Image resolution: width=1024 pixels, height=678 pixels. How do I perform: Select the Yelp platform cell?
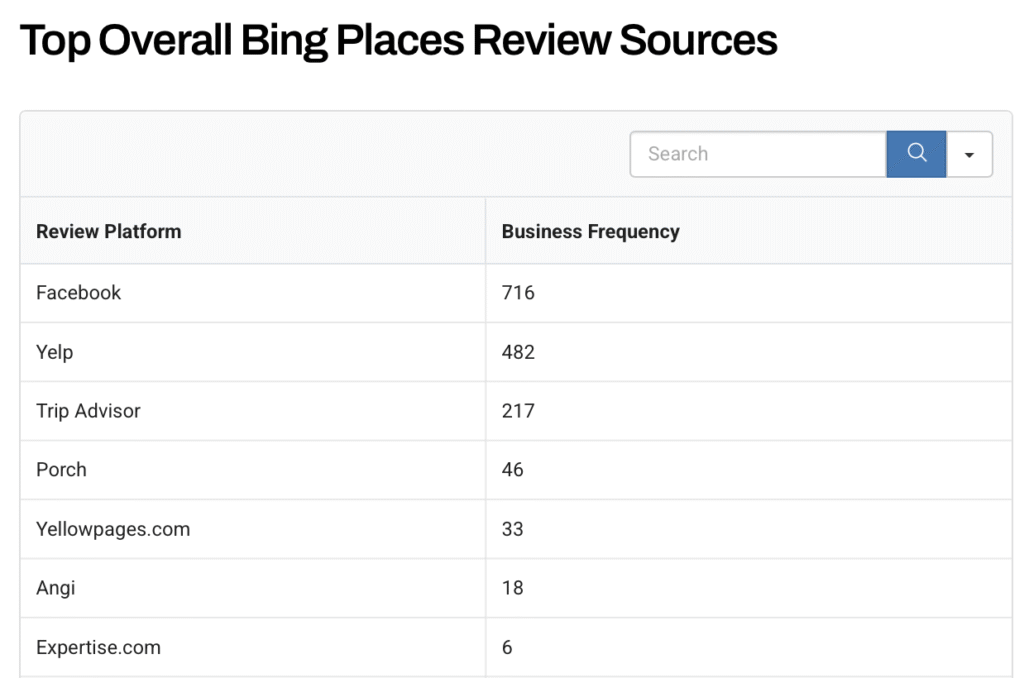(55, 352)
